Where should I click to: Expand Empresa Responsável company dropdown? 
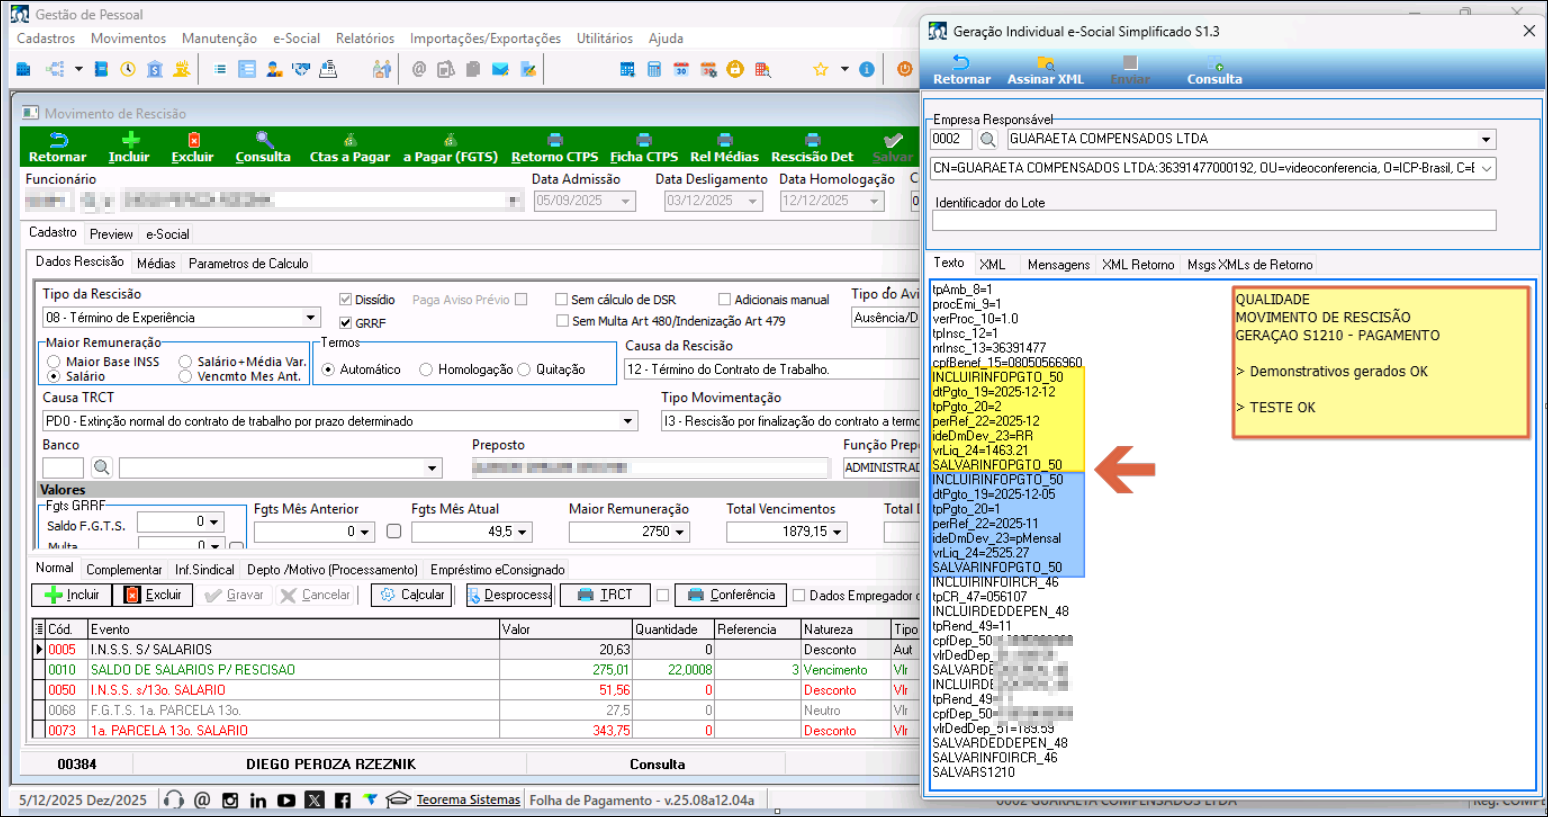pos(1486,139)
